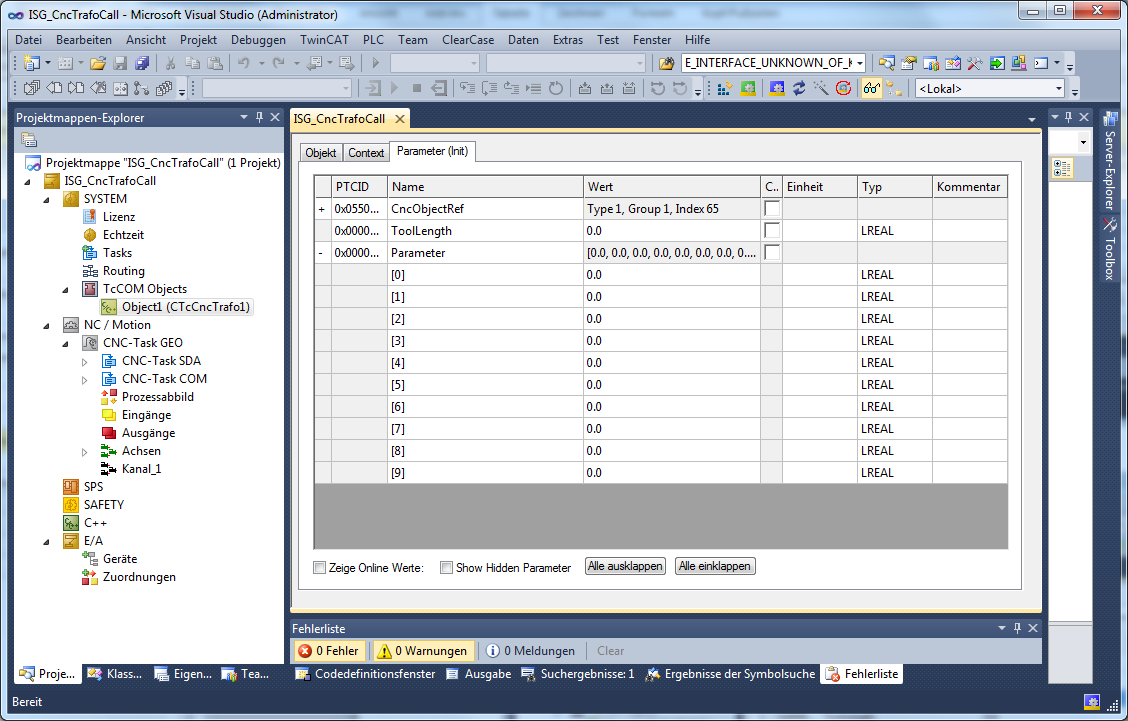Open the Properties Window toolbar icon
The width and height of the screenshot is (1128, 721).
(x=909, y=63)
